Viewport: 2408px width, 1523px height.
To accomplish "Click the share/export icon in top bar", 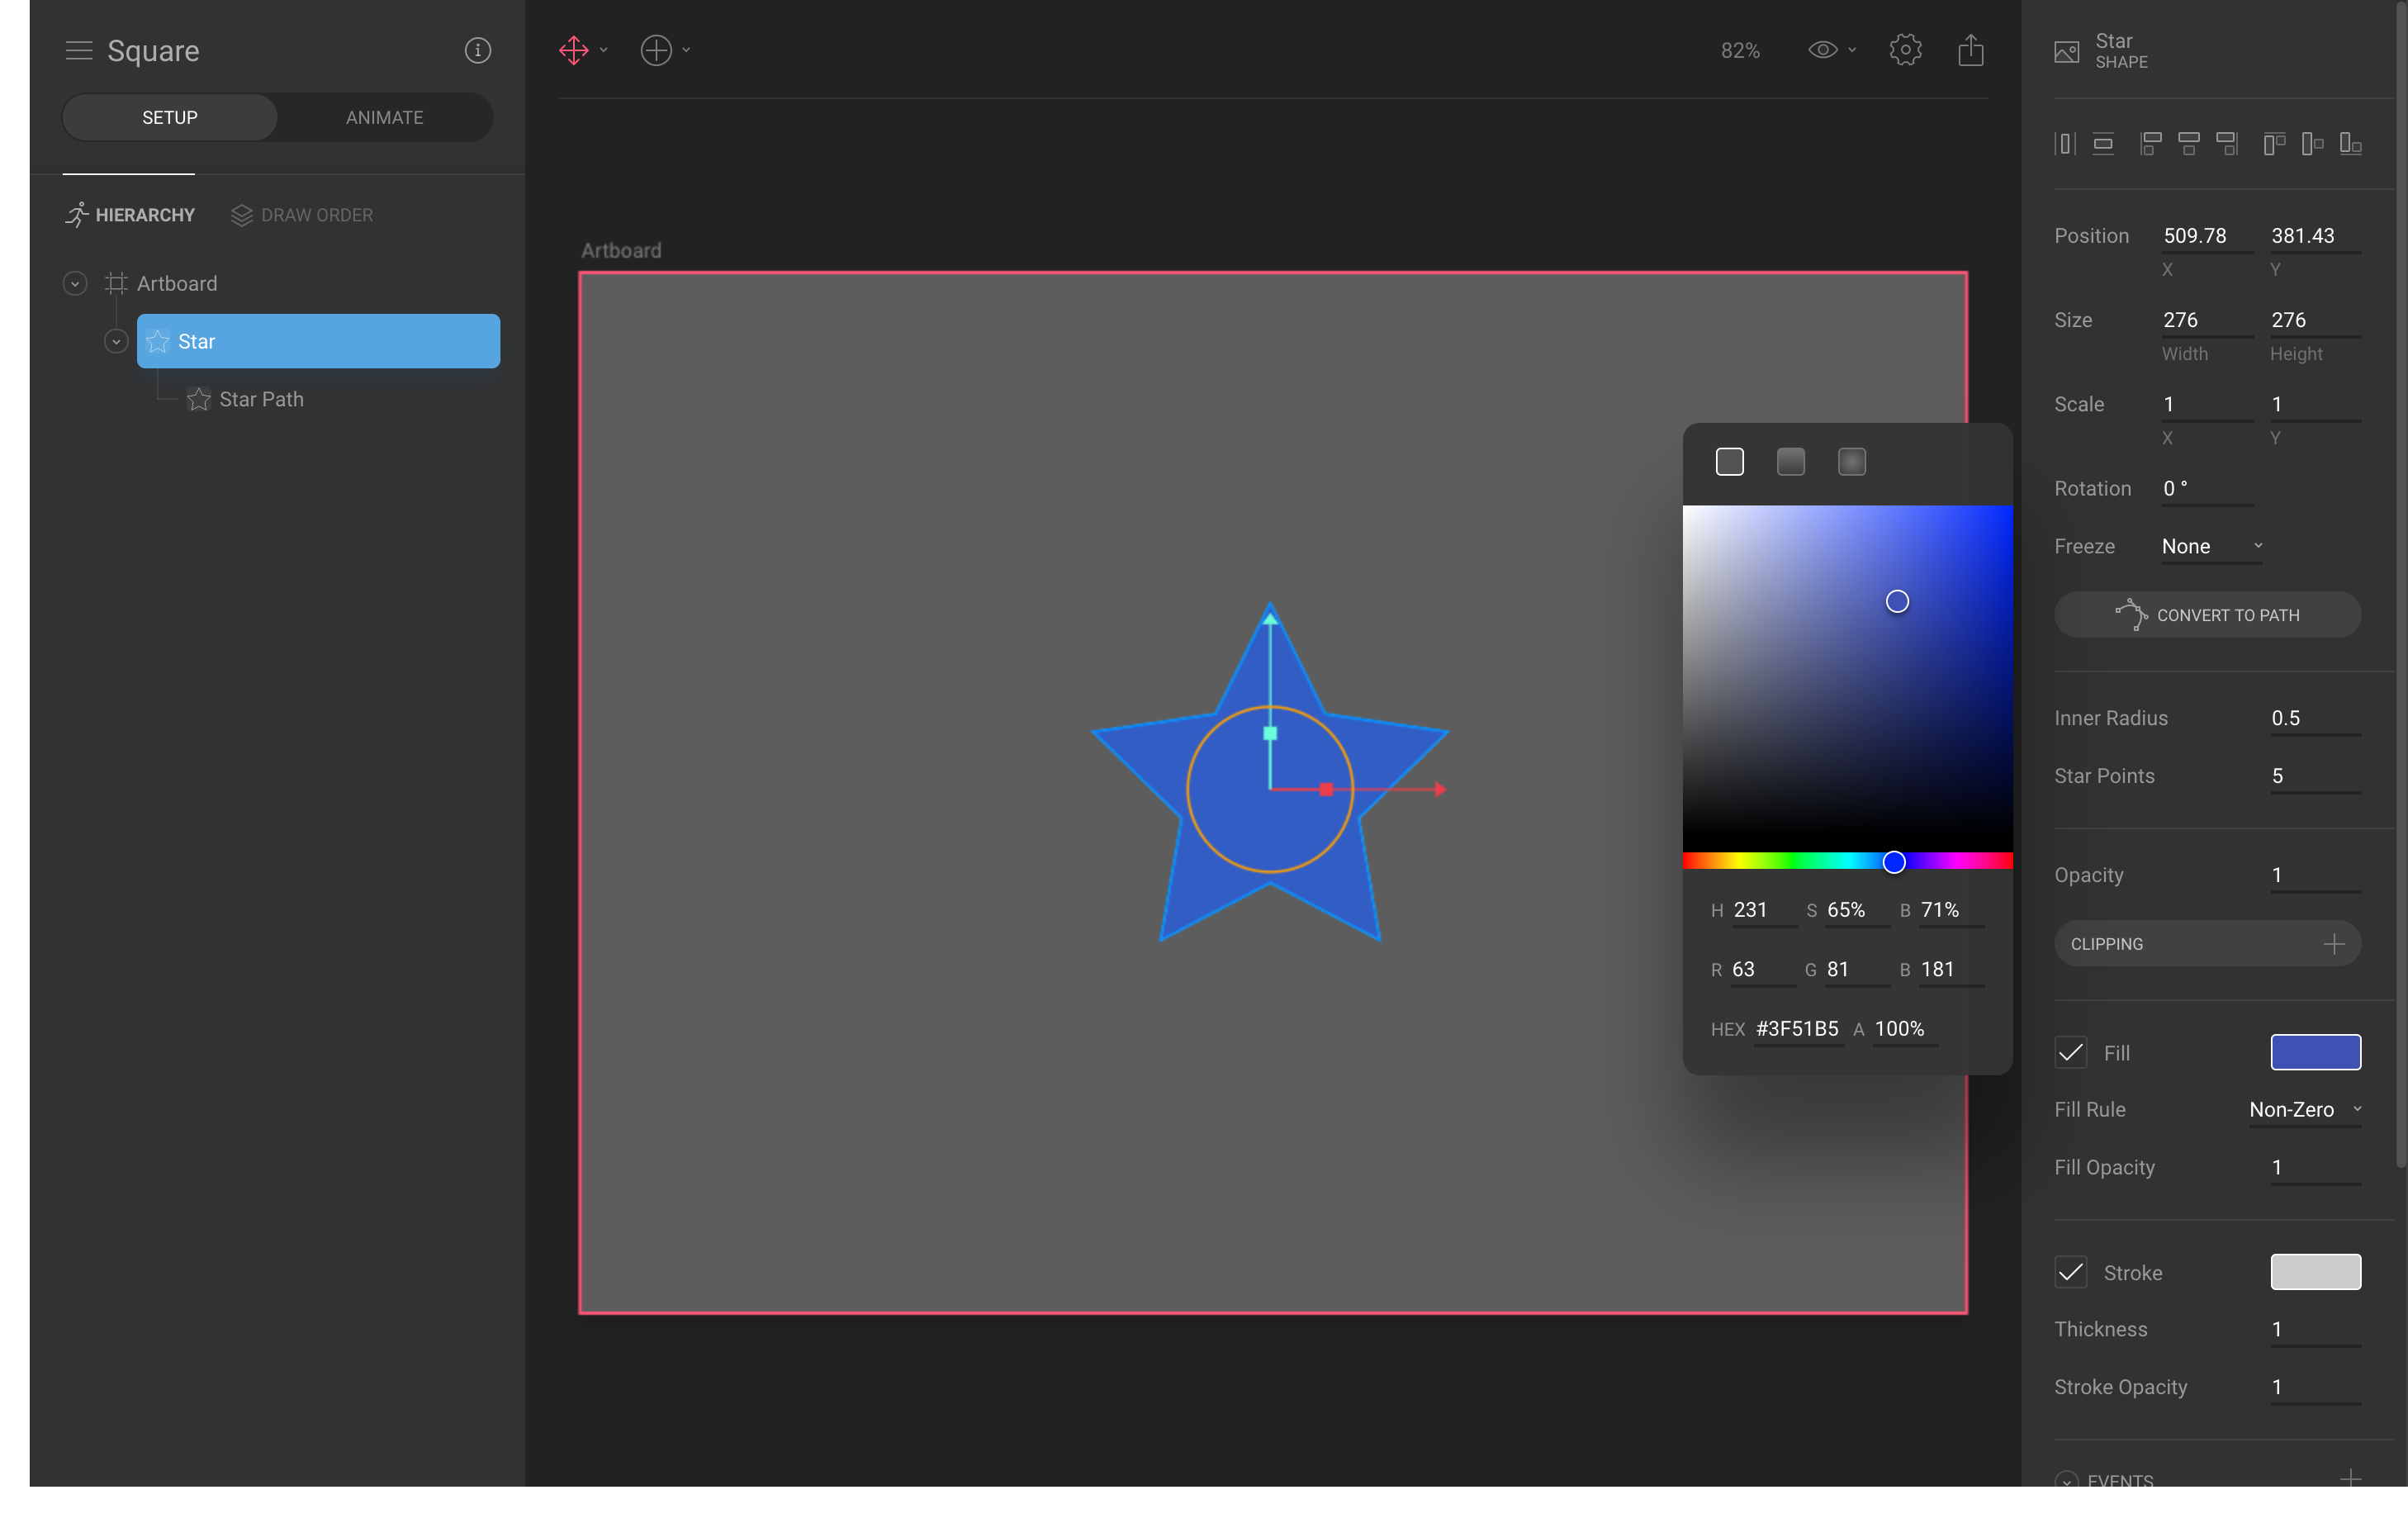I will pos(1970,50).
